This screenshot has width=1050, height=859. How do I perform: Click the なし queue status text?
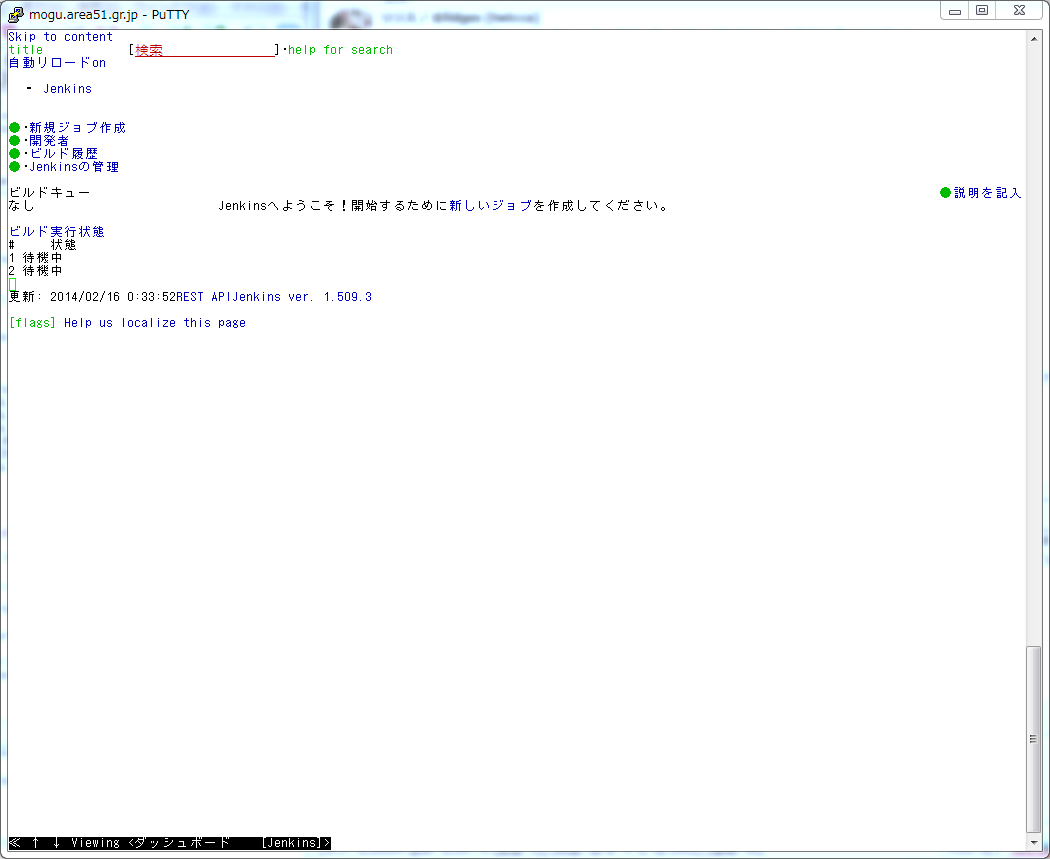[x=21, y=206]
